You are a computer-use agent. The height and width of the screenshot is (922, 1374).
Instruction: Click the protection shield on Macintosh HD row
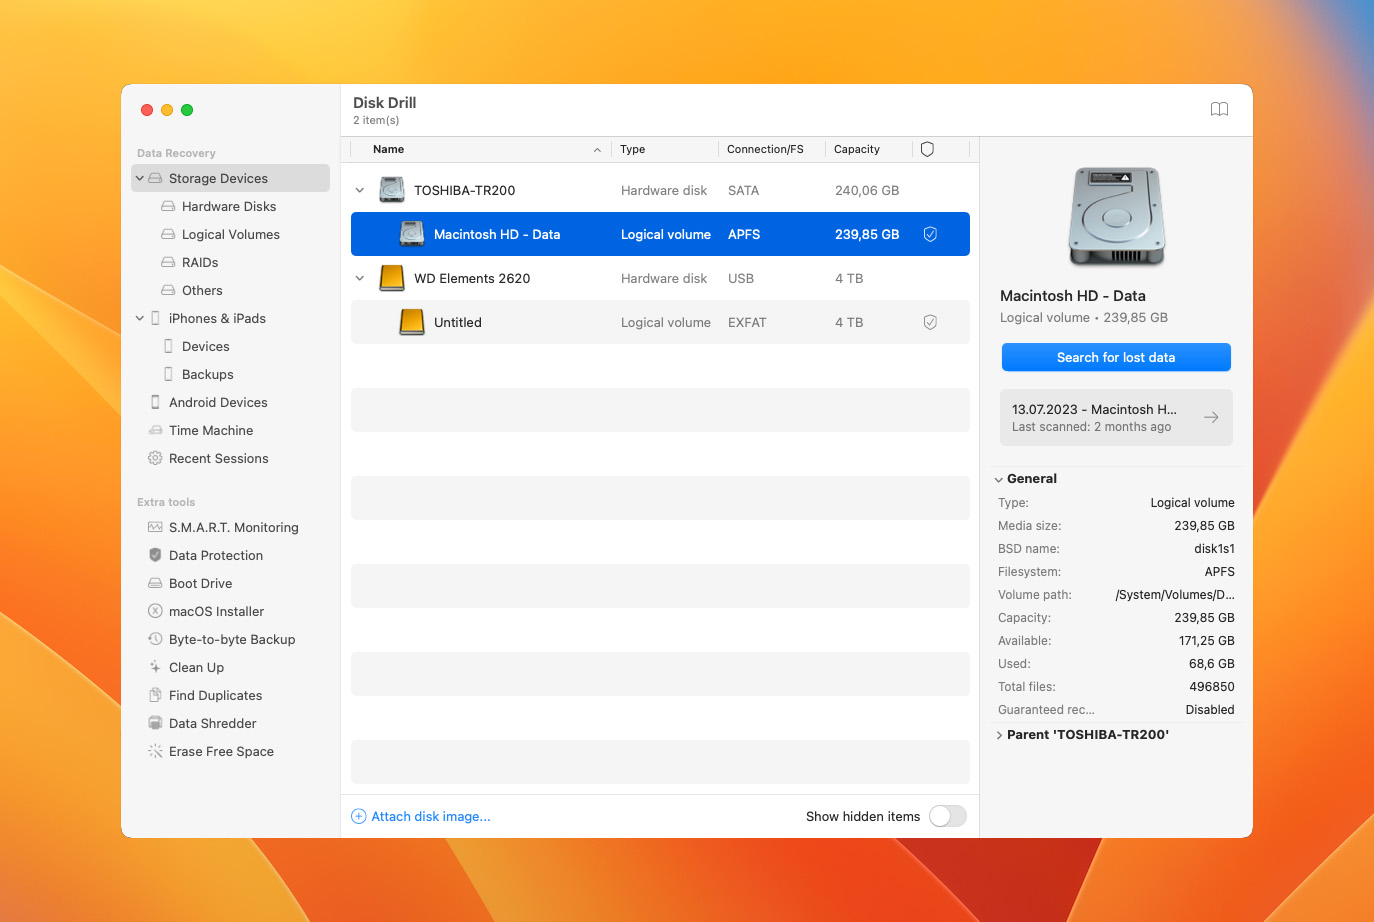(930, 234)
